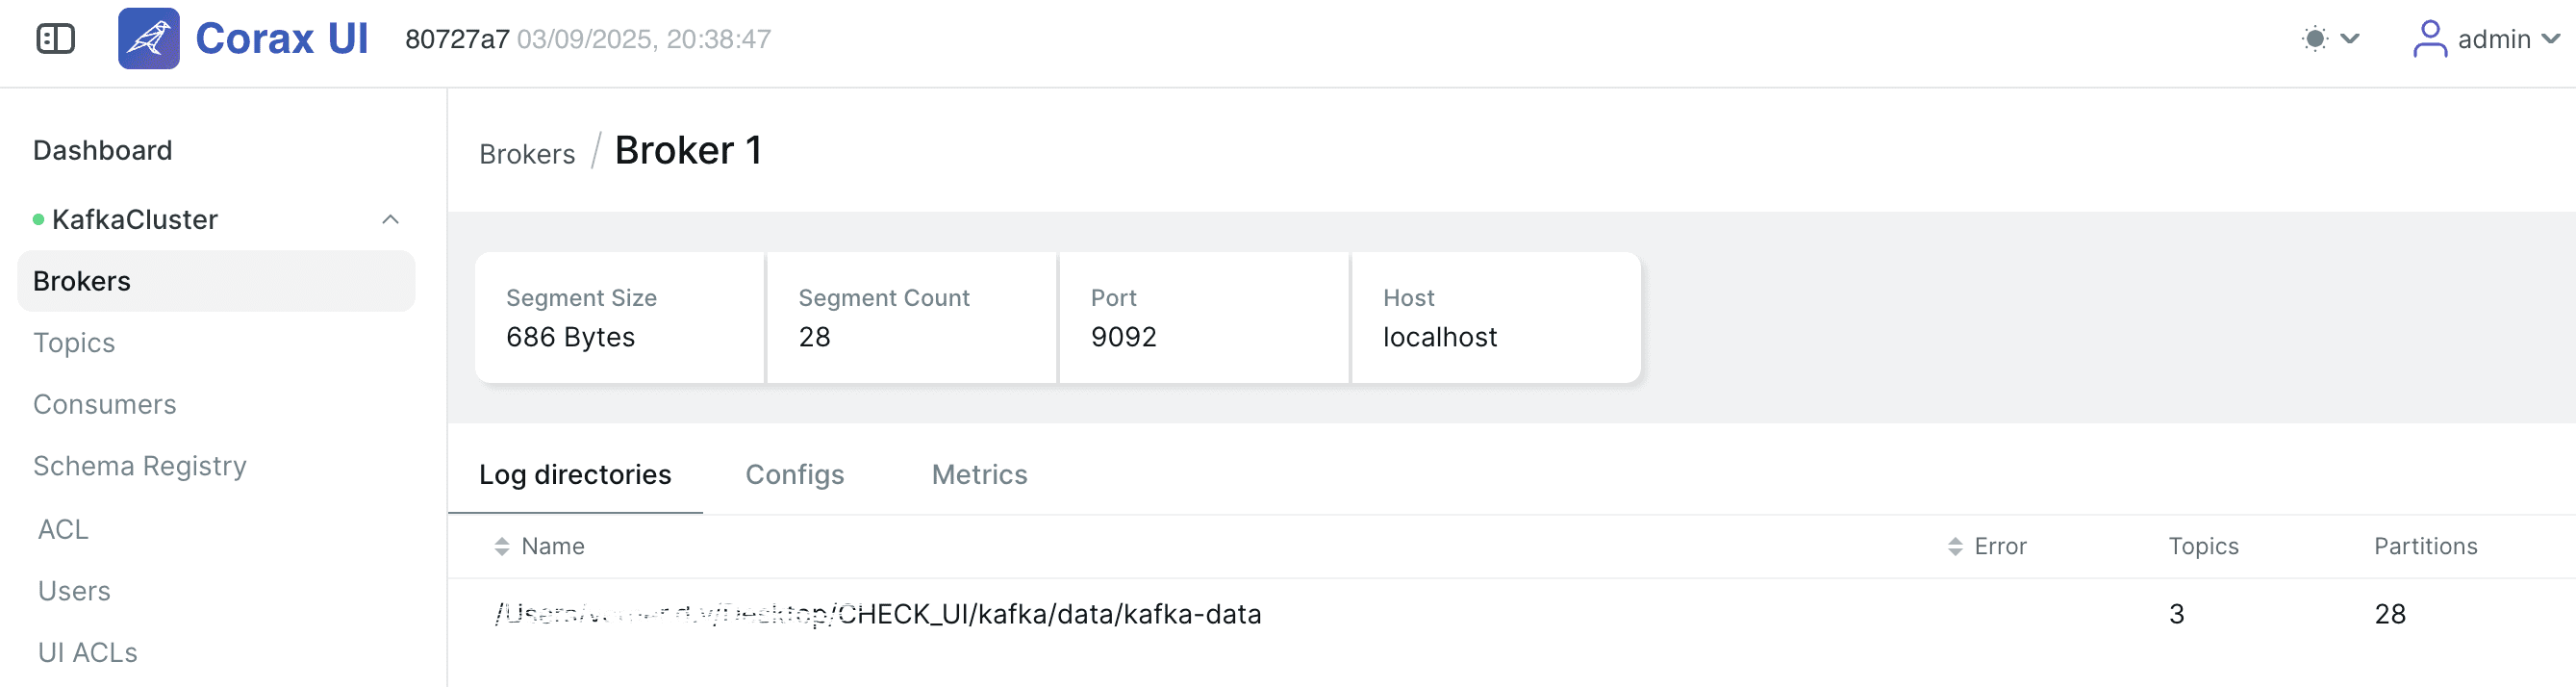Screen dimensions: 2576x687
Task: Toggle the sidebar panel icon
Action: tap(56, 39)
